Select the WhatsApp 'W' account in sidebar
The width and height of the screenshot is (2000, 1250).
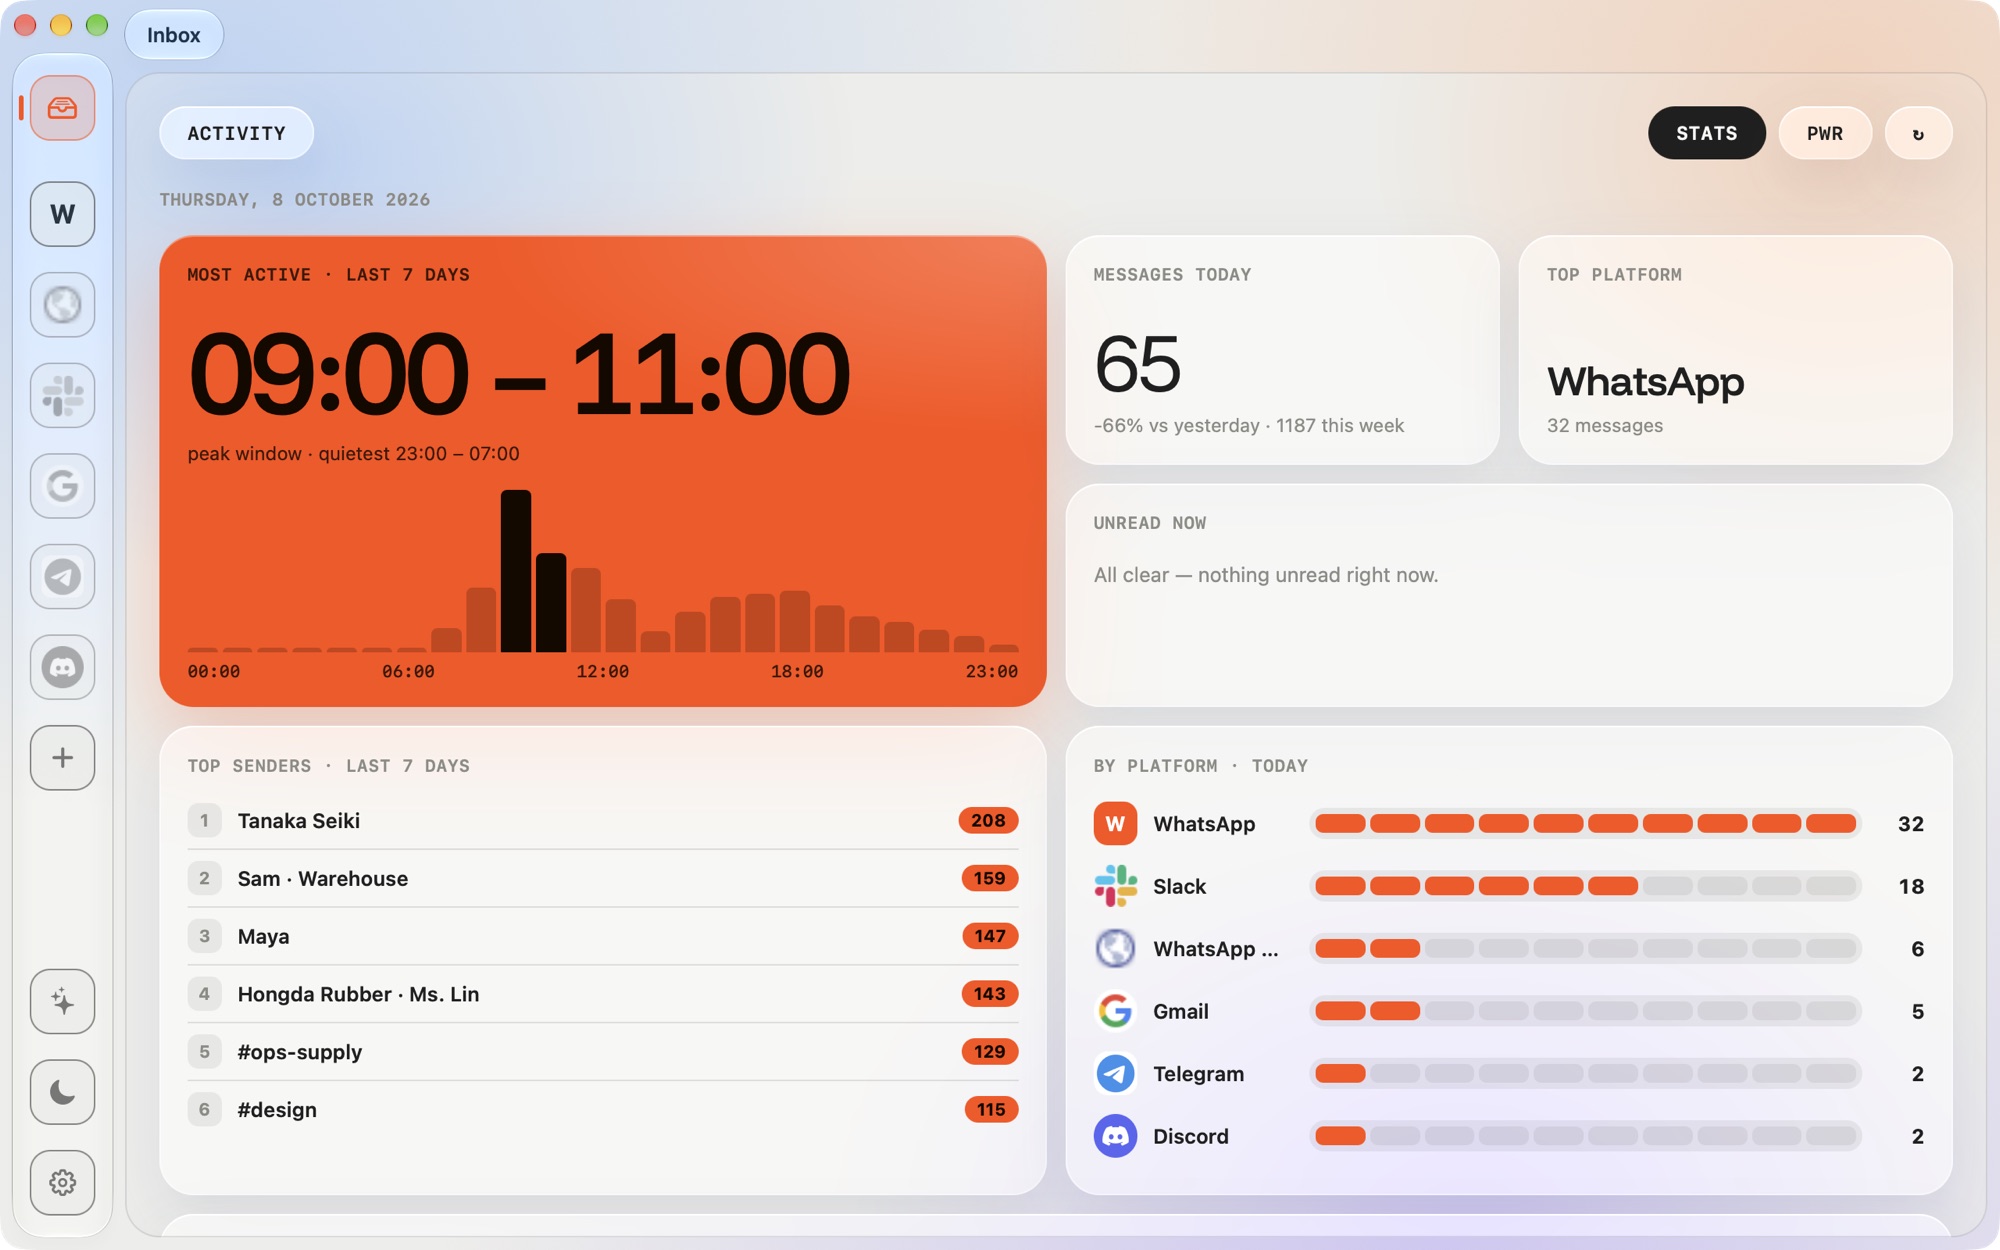pos(62,214)
